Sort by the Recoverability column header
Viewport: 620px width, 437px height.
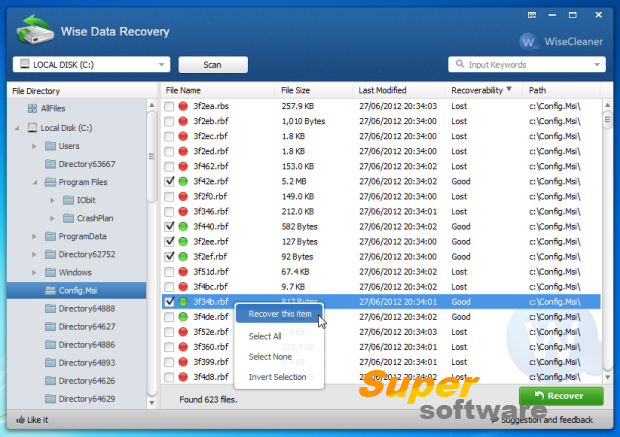click(483, 90)
